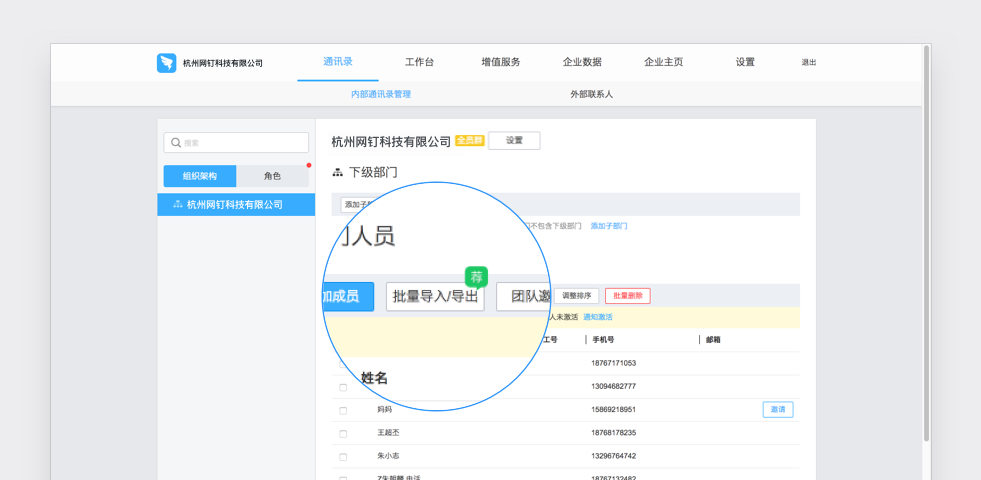Click phone number 13296764742

614,456
